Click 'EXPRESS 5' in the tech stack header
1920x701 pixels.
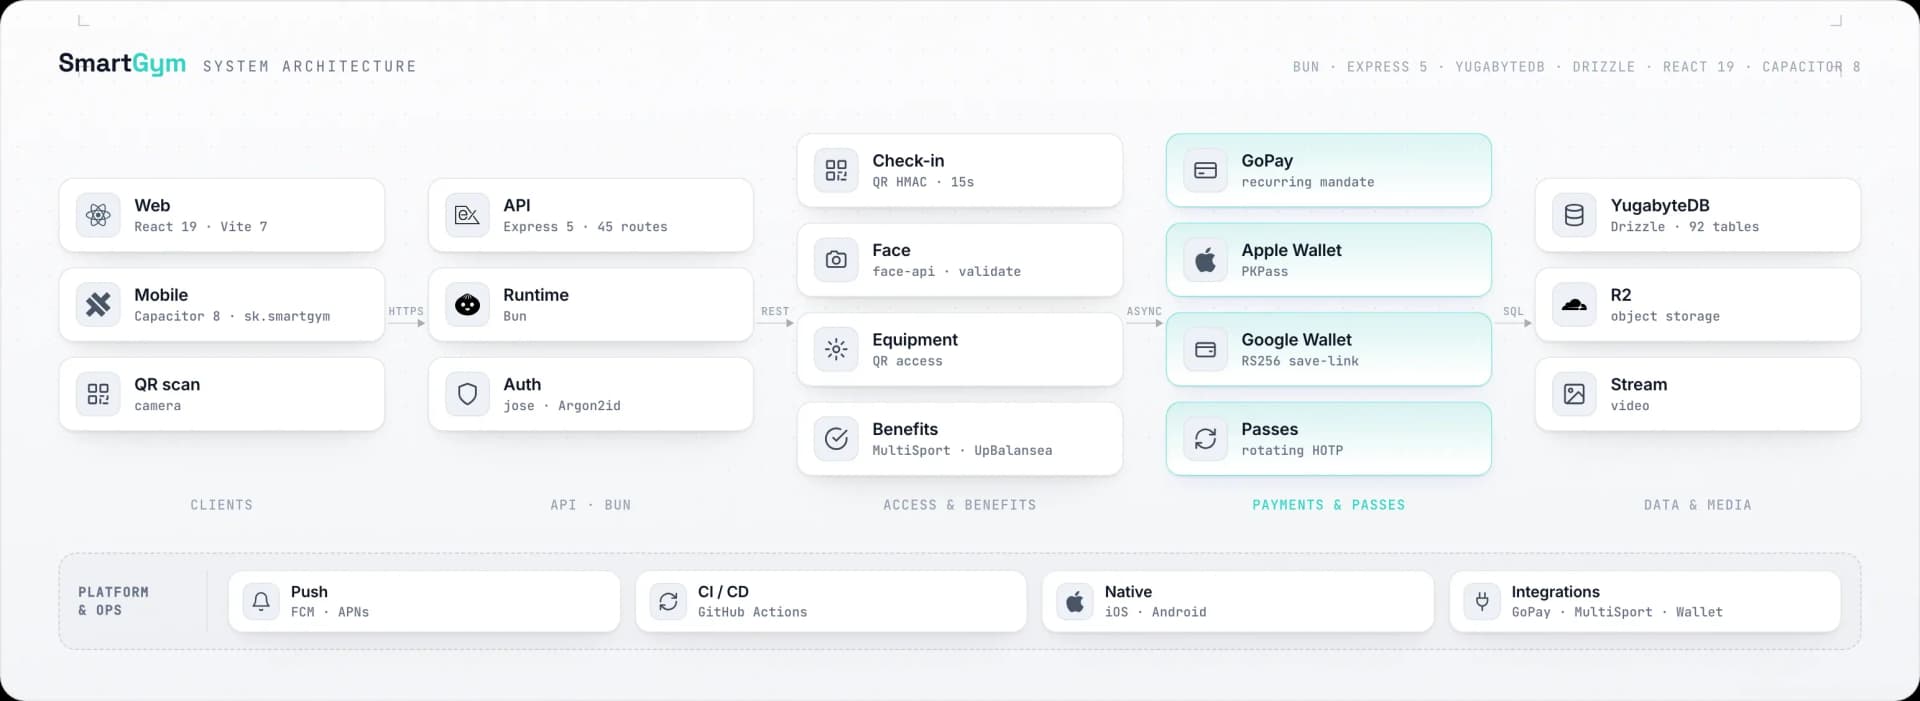[x=1387, y=67]
